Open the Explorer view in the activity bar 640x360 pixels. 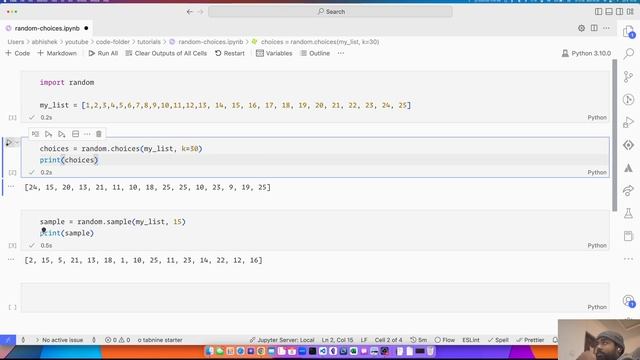629,31
